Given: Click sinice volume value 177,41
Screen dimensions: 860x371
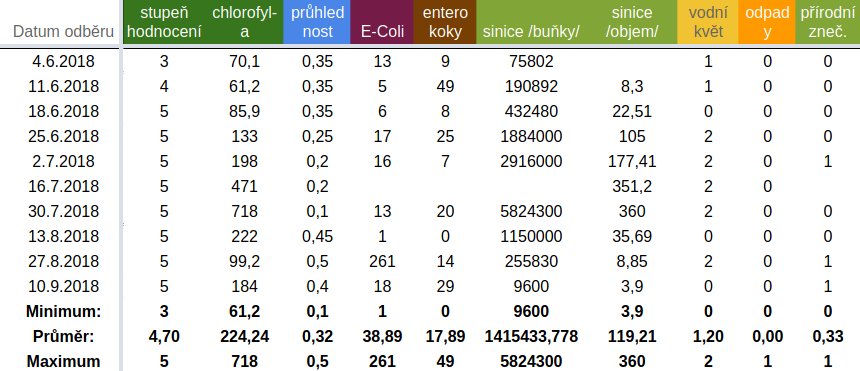Looking at the screenshot, I should [632, 161].
